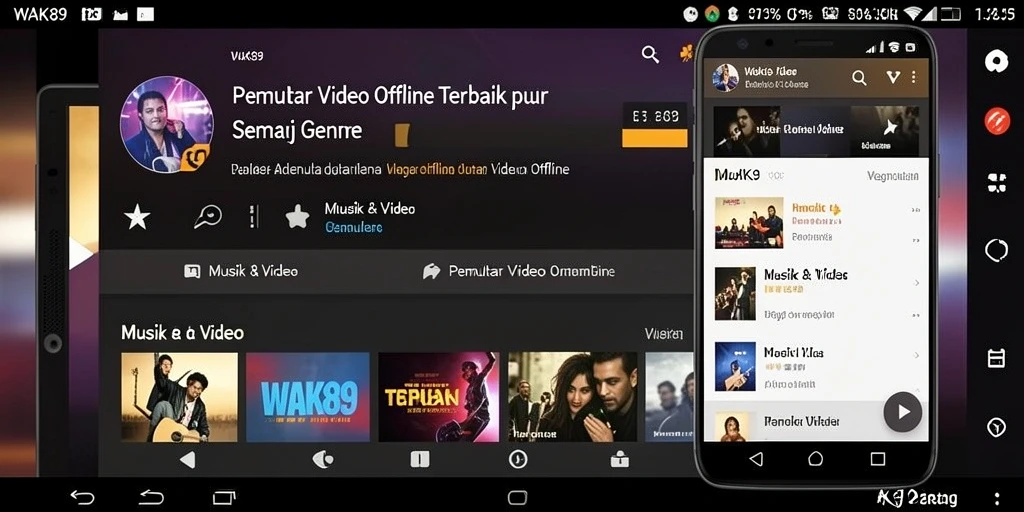Viewport: 1024px width, 512px height.
Task: Select the Musik & Video tab
Action: [x=241, y=271]
